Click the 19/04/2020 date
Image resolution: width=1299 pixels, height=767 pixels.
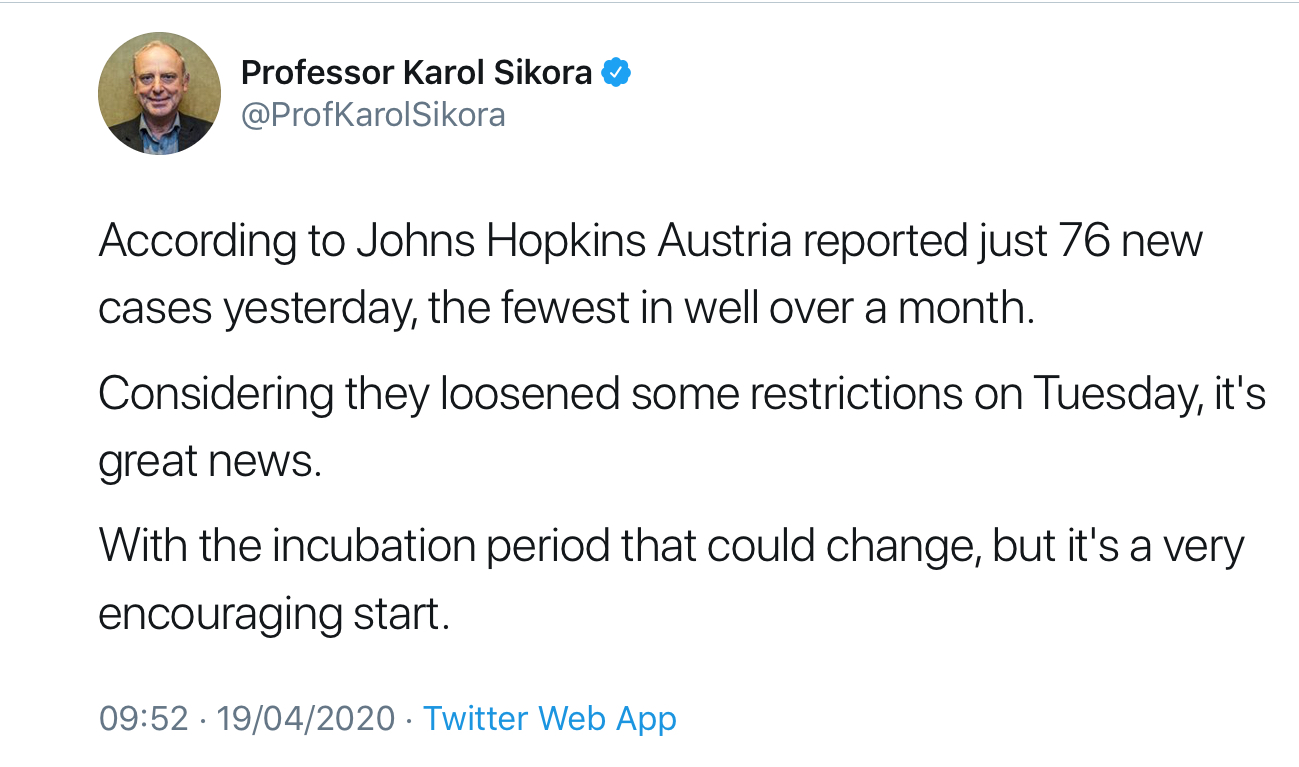point(307,718)
